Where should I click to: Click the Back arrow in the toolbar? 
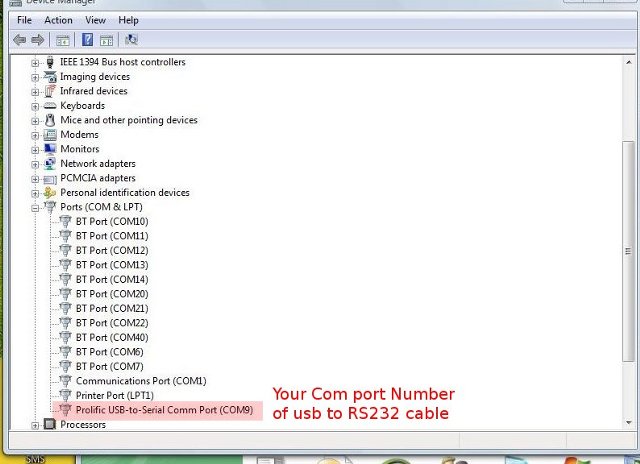tap(19, 40)
